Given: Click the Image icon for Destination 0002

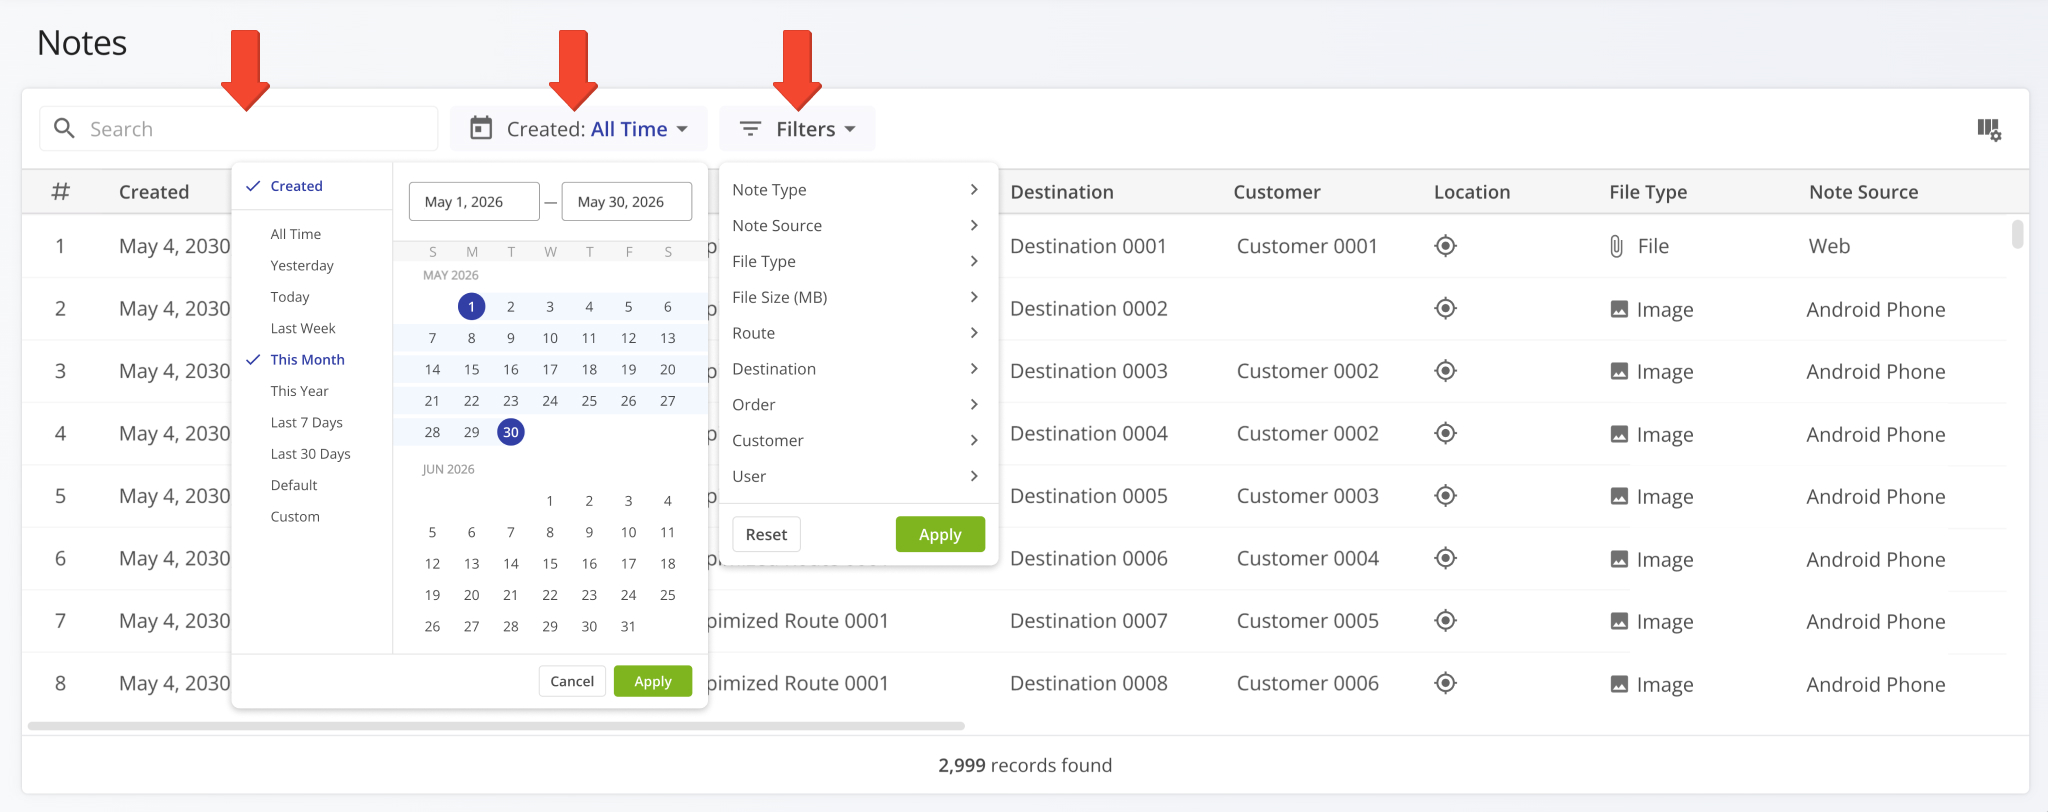Looking at the screenshot, I should 1619,309.
